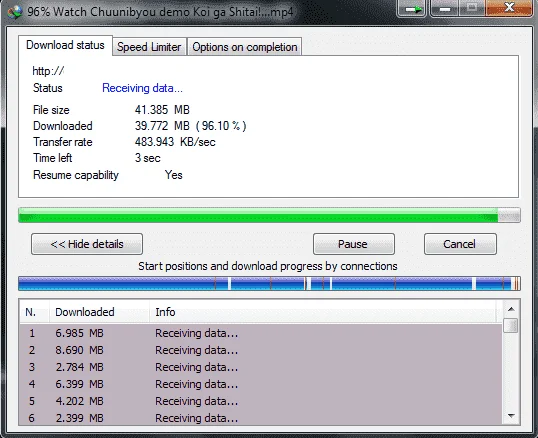Select connection row 2 with 8.690 MB
Image resolution: width=538 pixels, height=438 pixels.
[261, 350]
